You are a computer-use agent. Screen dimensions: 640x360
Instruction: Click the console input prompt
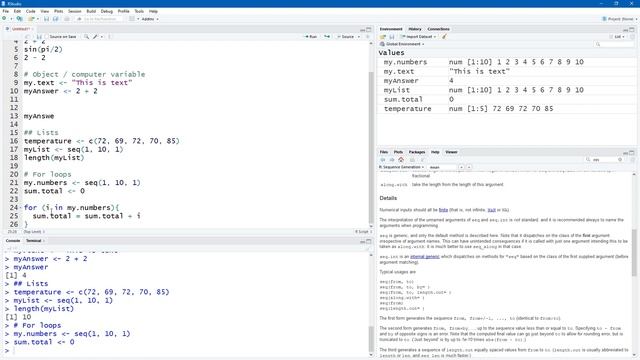[x=188, y=351]
